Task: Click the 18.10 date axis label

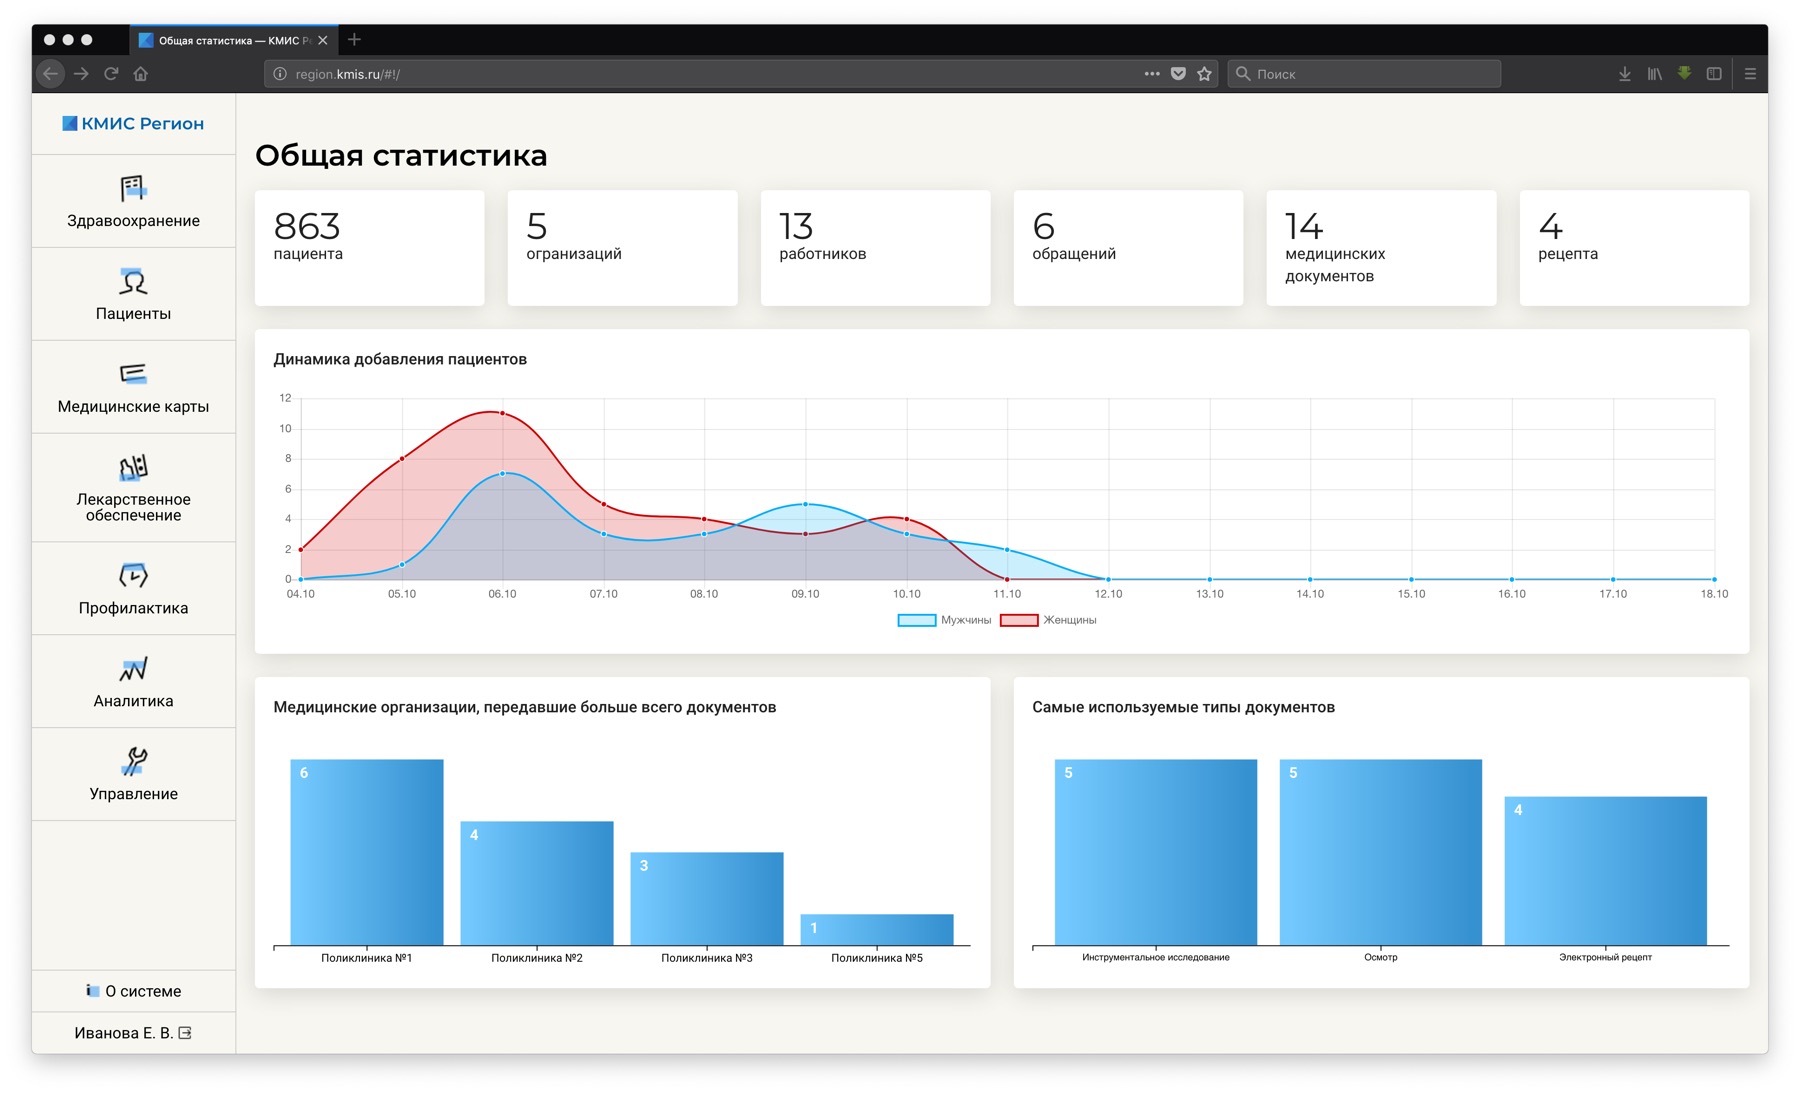Action: pos(1714,594)
